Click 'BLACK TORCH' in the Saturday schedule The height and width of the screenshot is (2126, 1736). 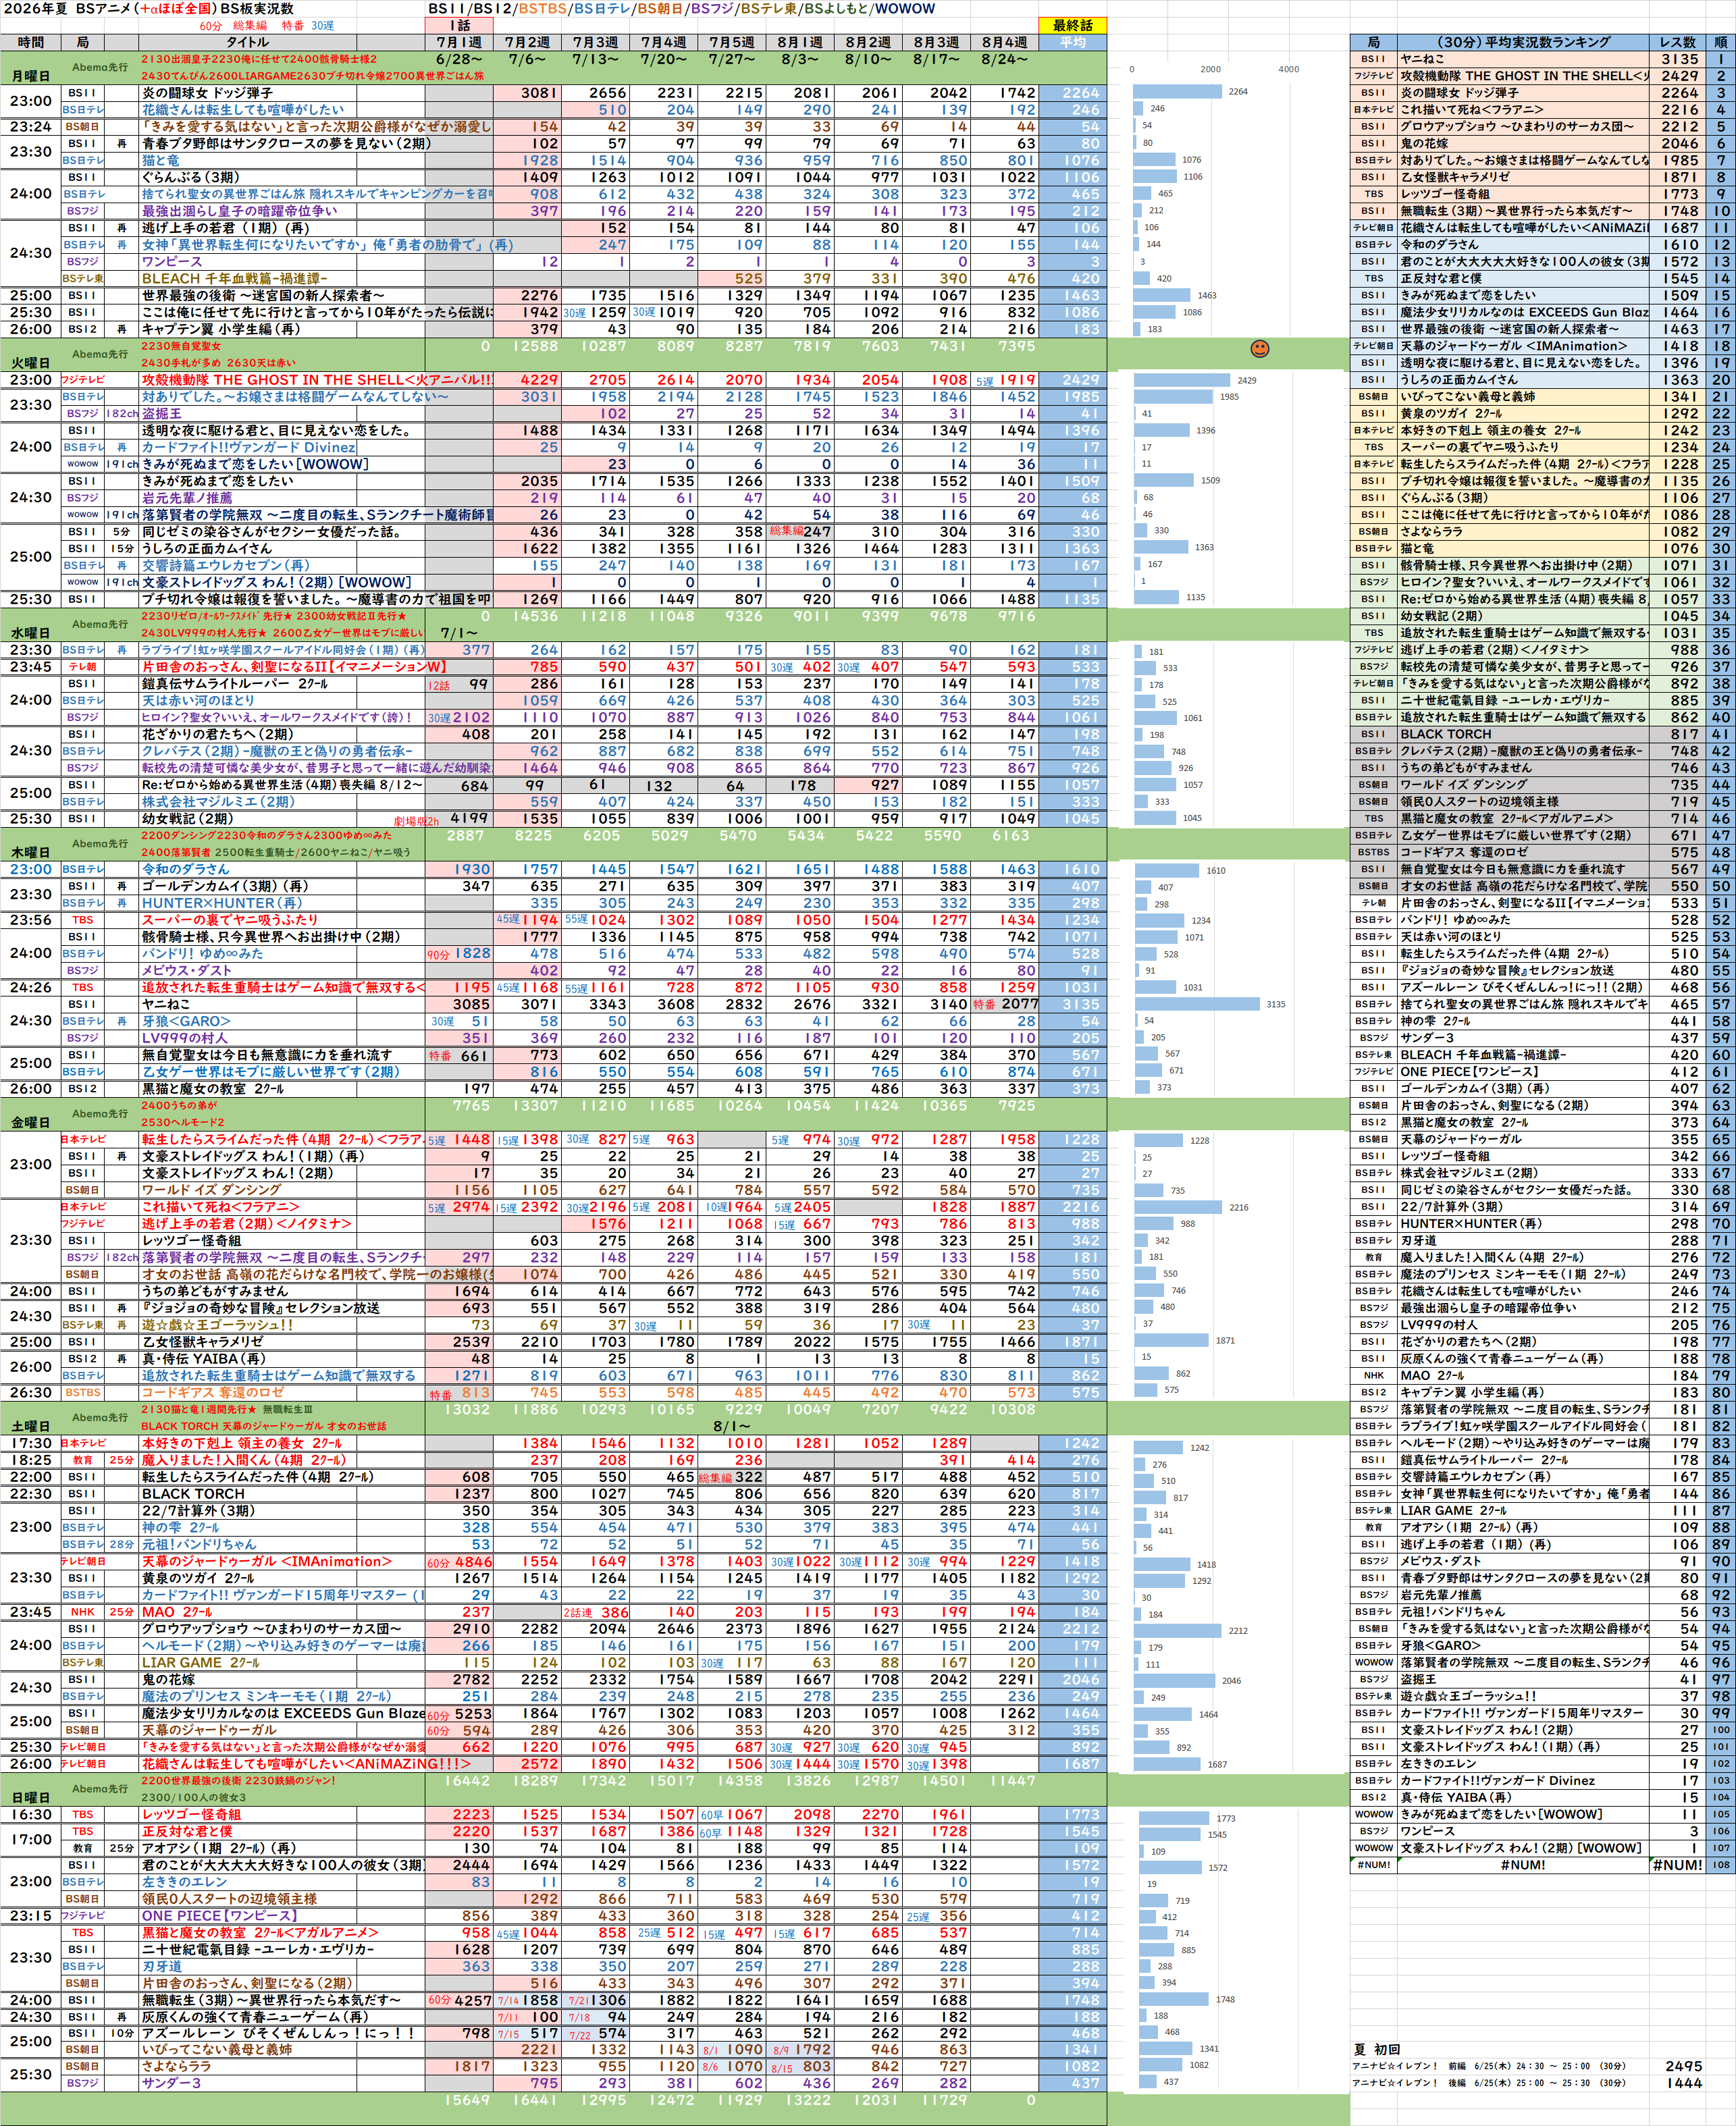[193, 1494]
